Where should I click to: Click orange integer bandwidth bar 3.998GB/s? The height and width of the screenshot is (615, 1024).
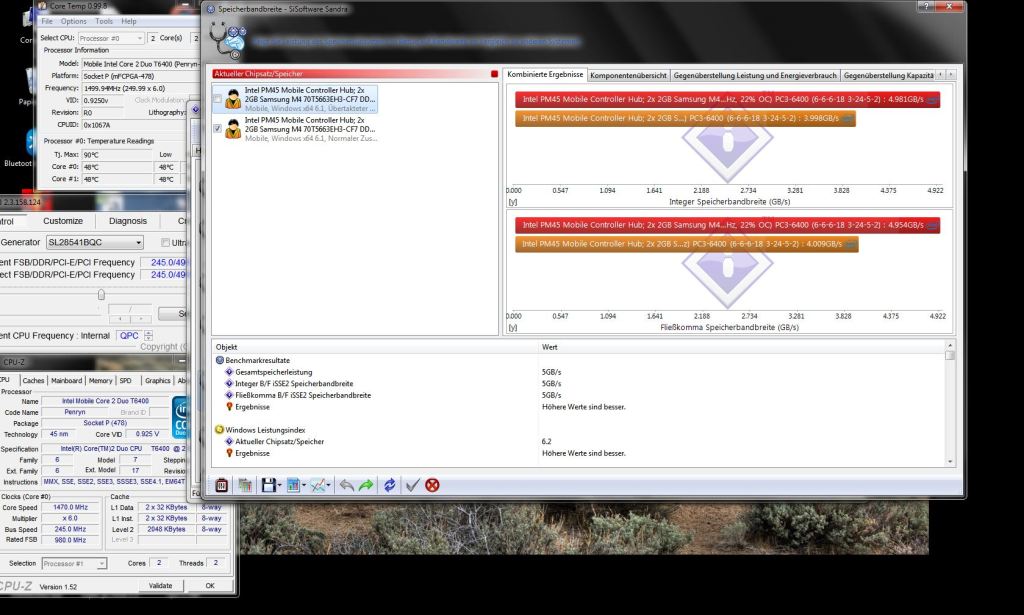point(685,118)
